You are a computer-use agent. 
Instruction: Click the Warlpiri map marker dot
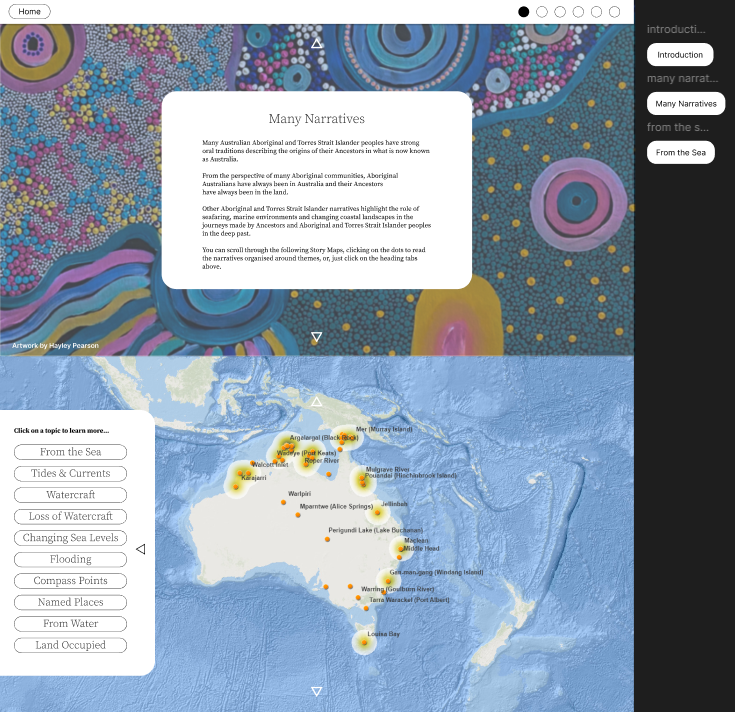(284, 502)
